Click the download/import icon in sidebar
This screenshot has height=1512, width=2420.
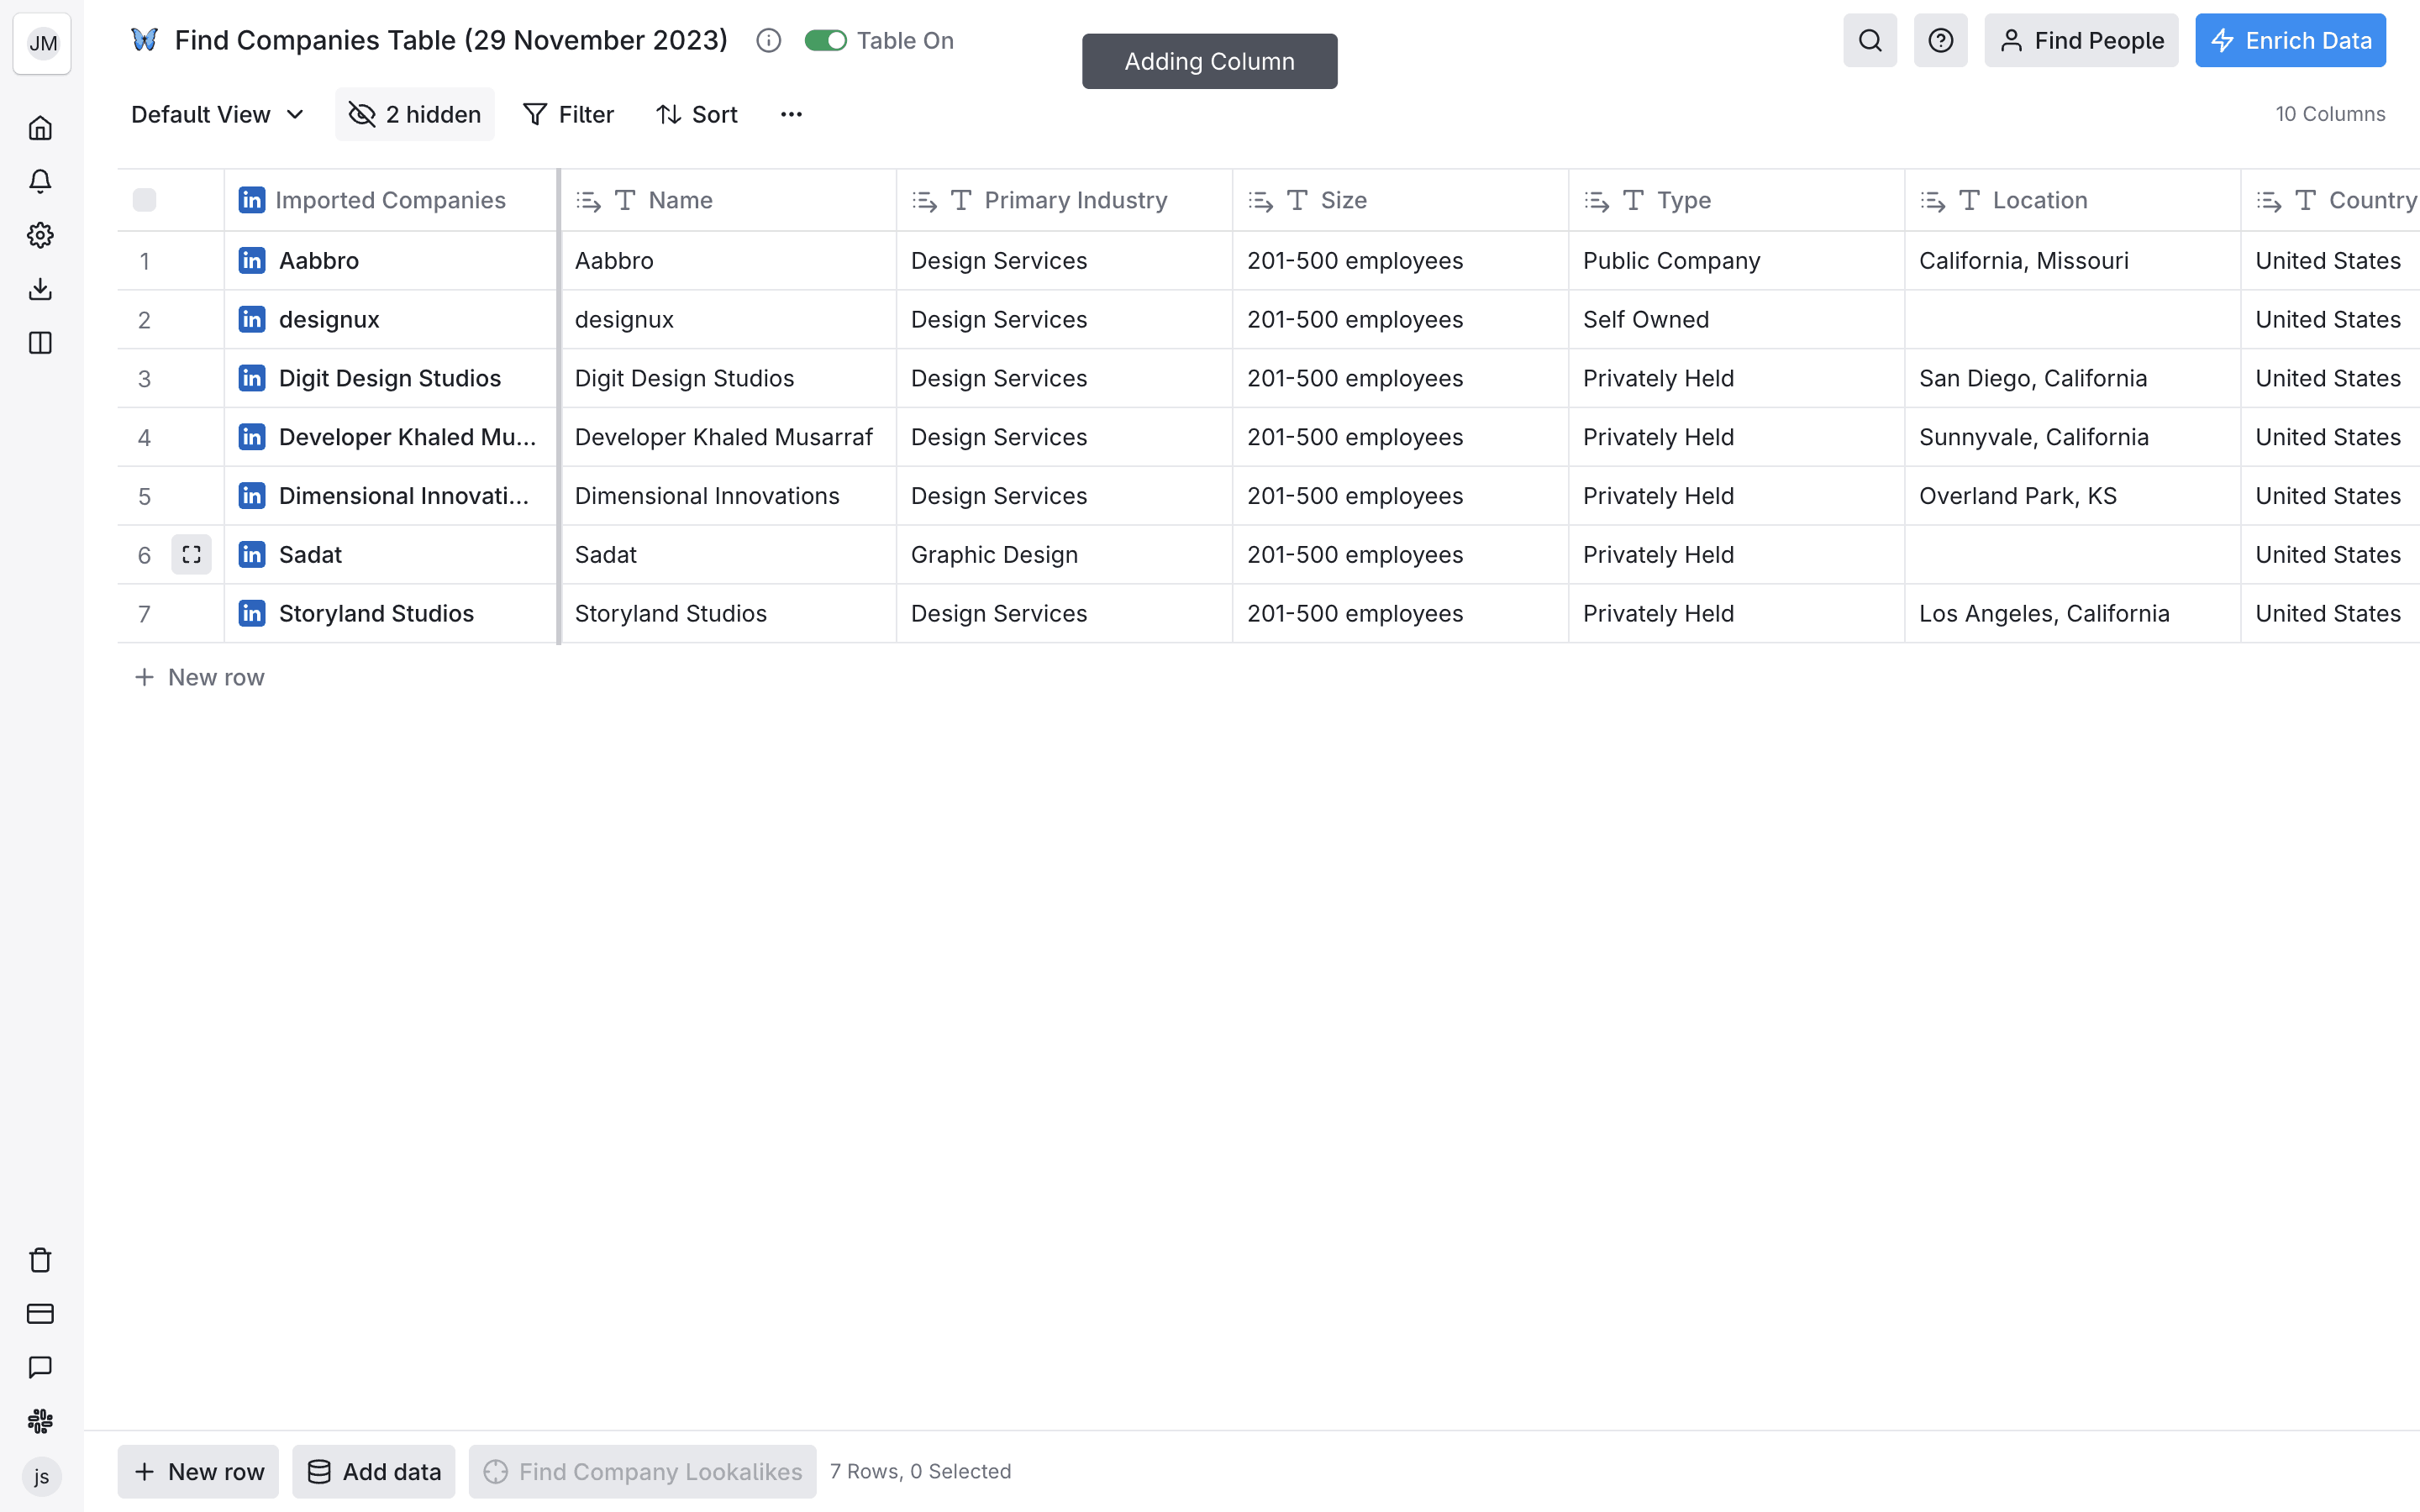click(x=40, y=289)
